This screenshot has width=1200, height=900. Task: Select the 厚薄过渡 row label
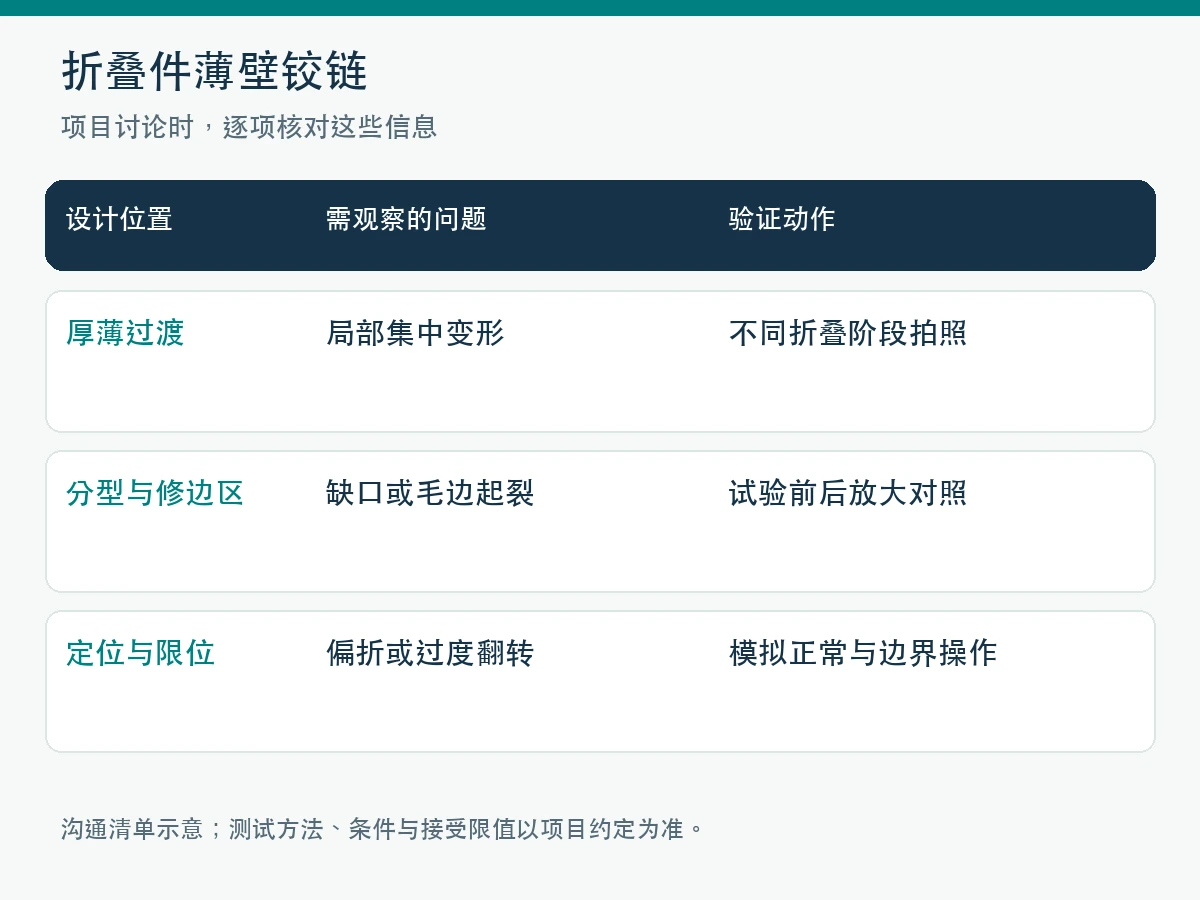pyautogui.click(x=125, y=333)
